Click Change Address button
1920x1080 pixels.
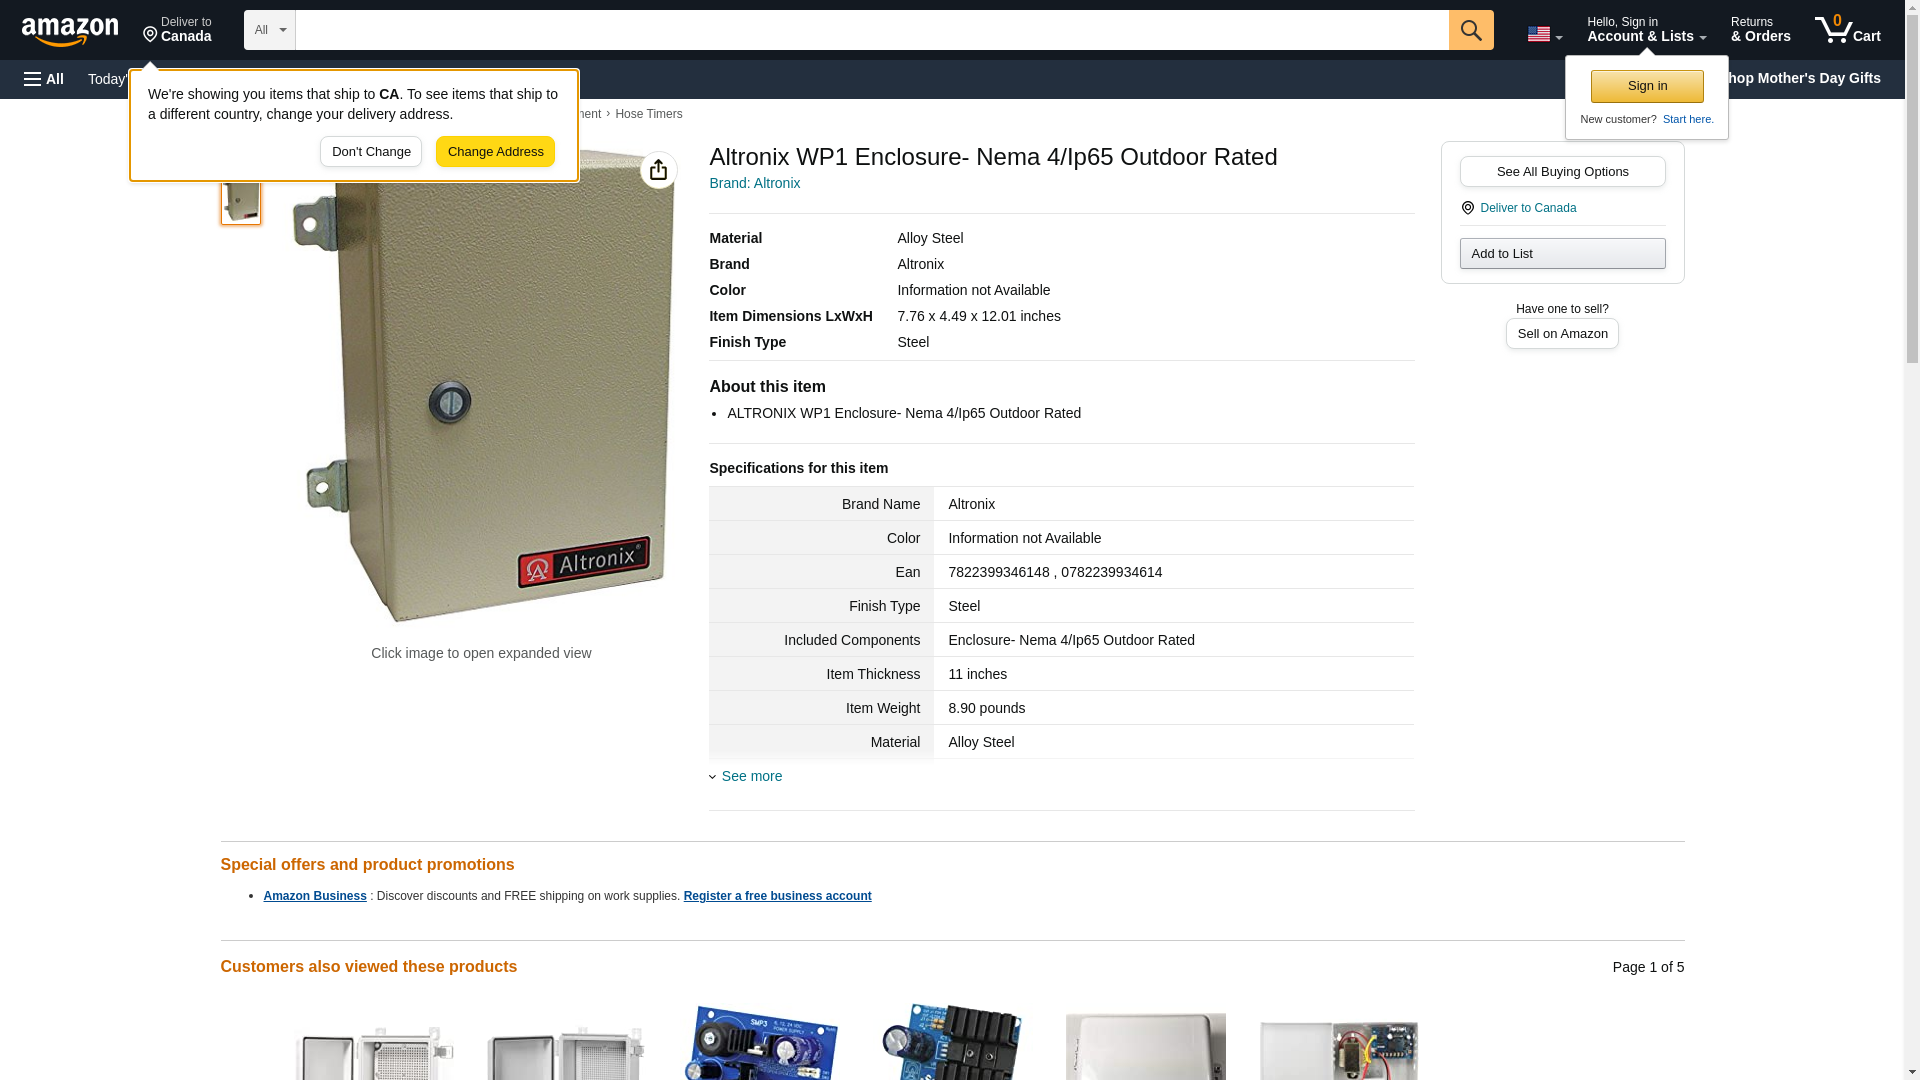pos(495,152)
